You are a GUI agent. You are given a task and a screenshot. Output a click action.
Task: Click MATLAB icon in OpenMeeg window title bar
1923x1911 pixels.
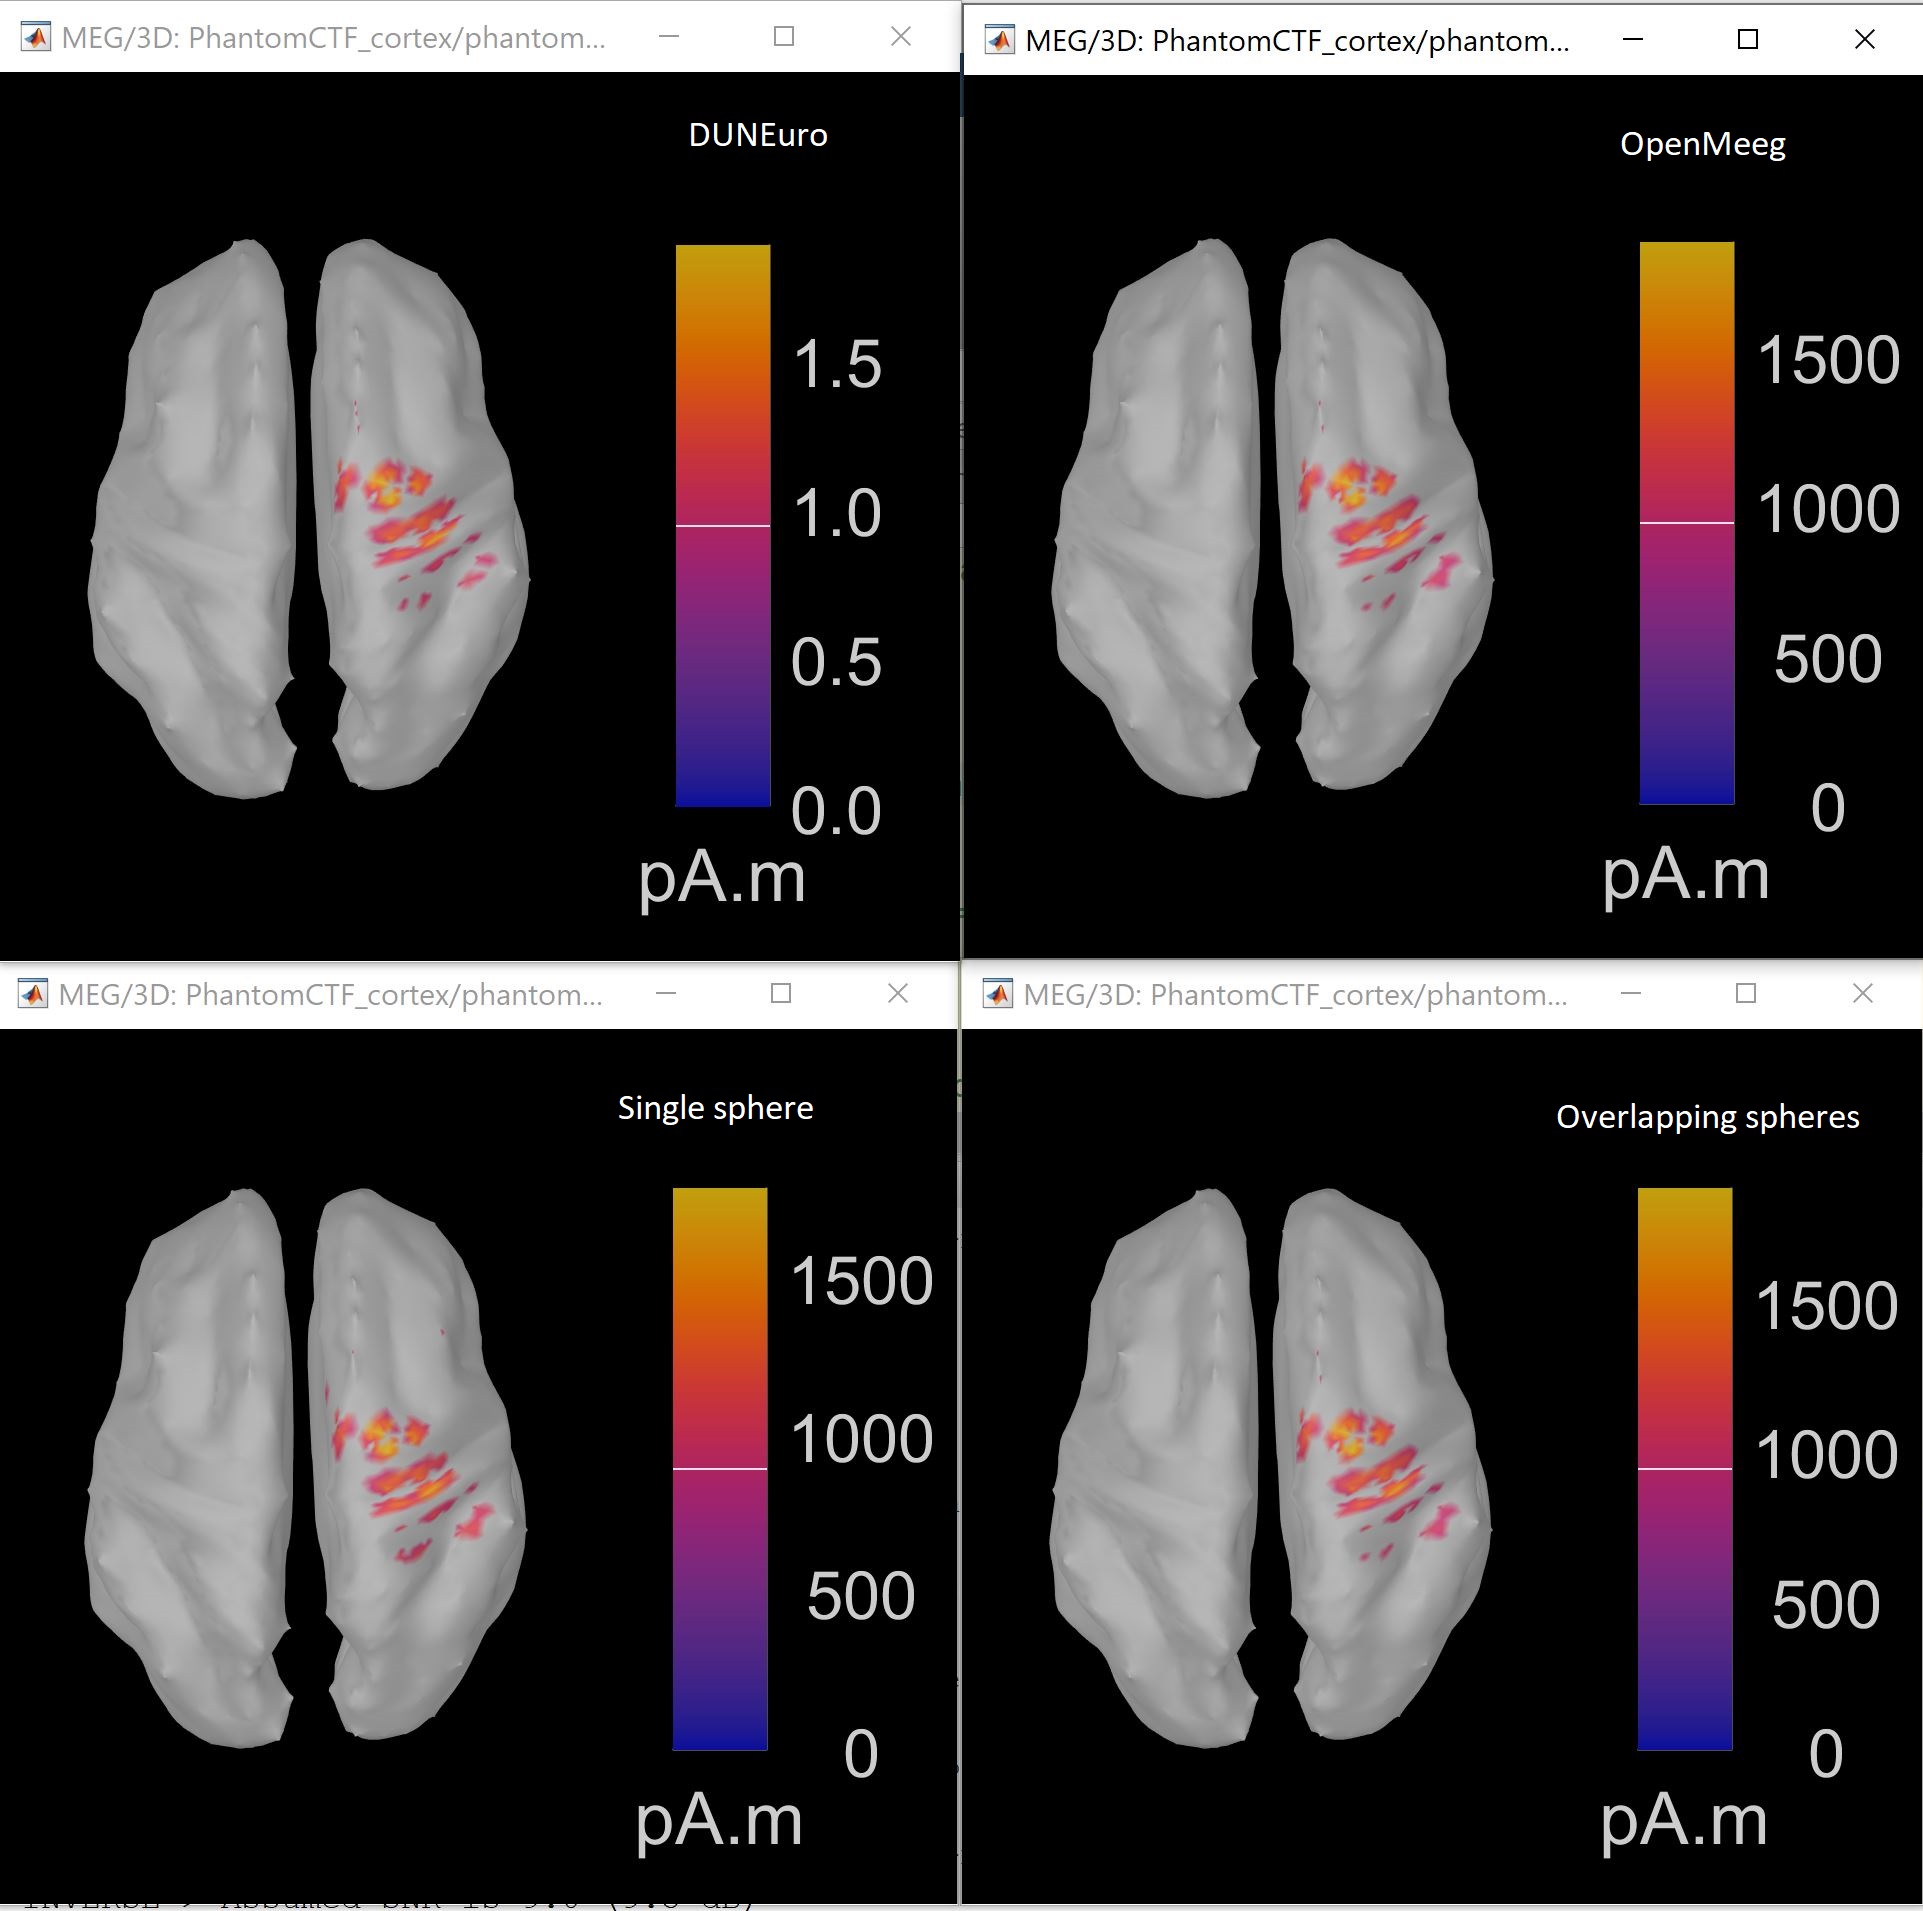click(x=999, y=40)
